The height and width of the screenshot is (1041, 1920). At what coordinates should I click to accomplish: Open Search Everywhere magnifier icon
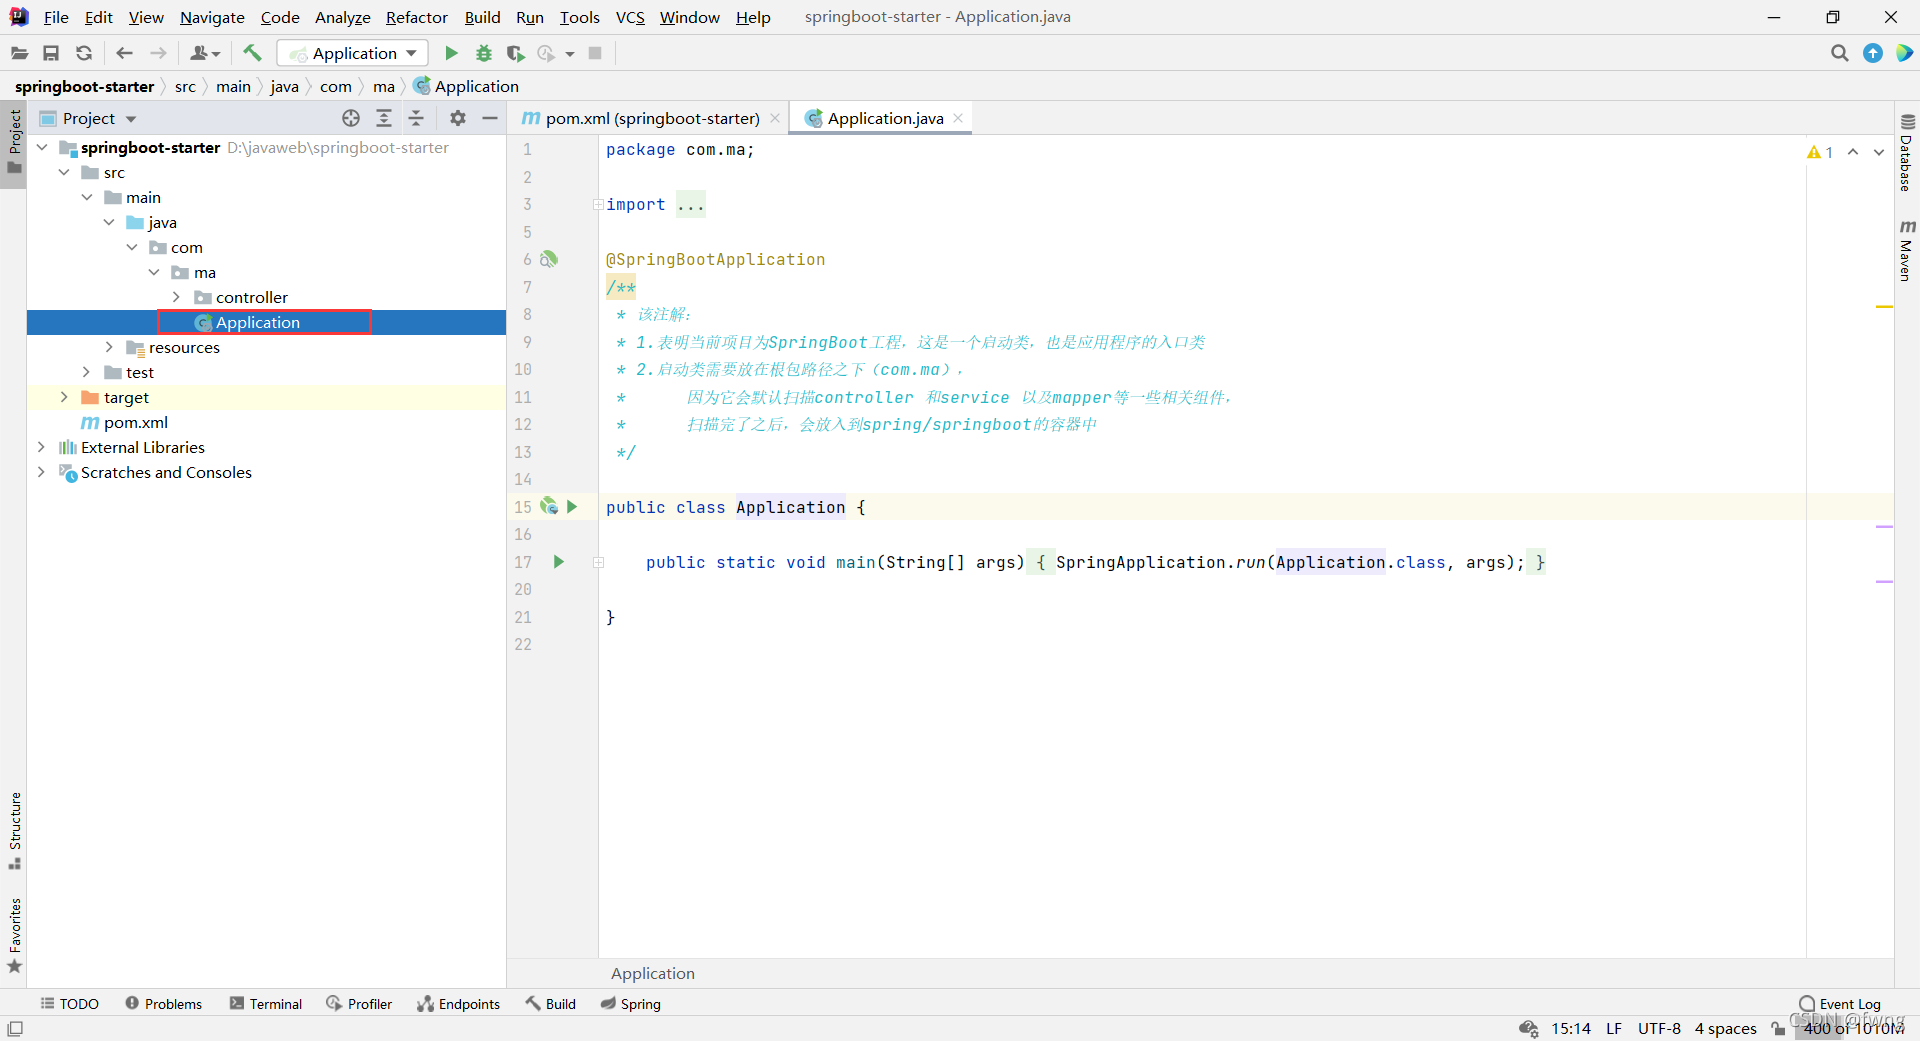pos(1839,53)
